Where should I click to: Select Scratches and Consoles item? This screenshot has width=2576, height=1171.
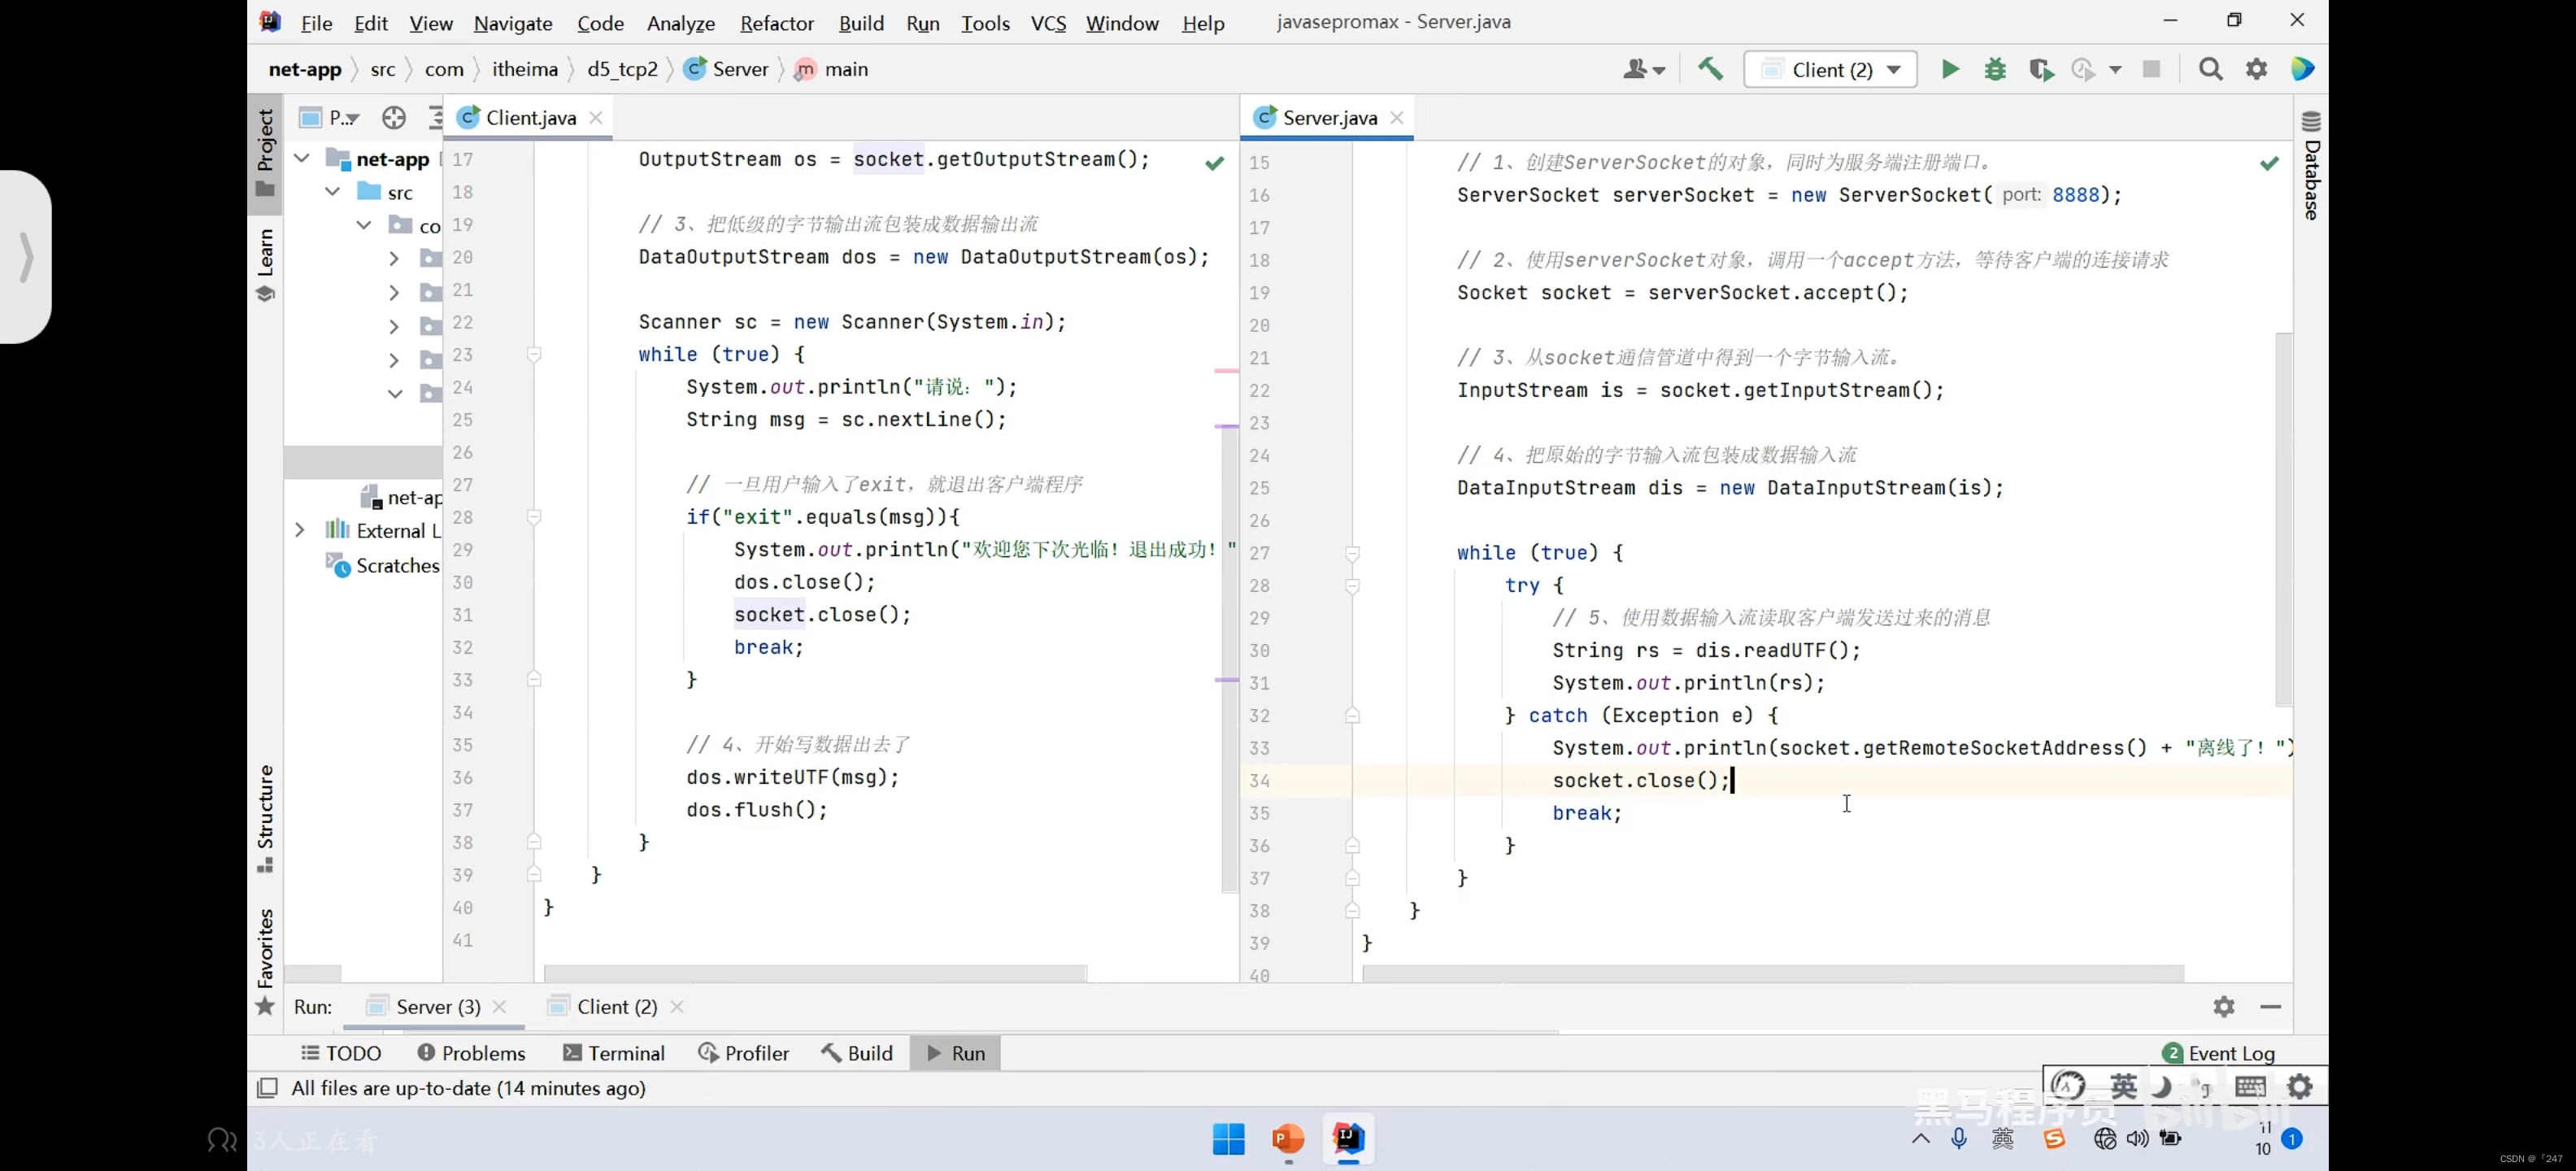(383, 566)
